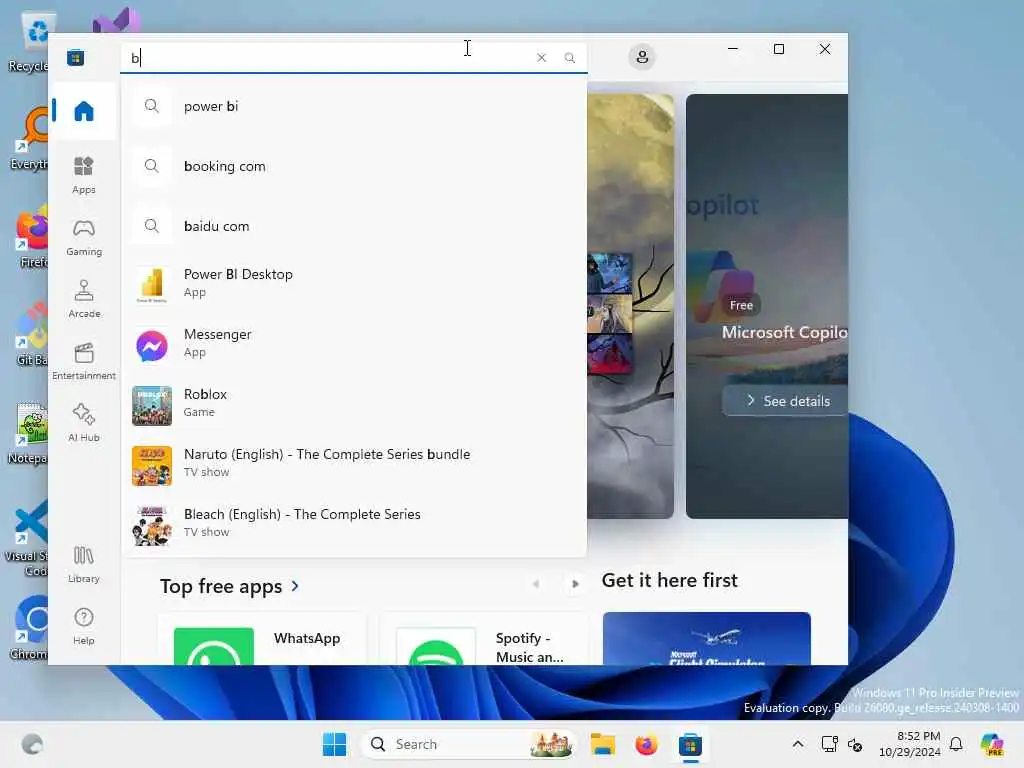The height and width of the screenshot is (768, 1024).
Task: Open the clock and date panel
Action: click(910, 744)
